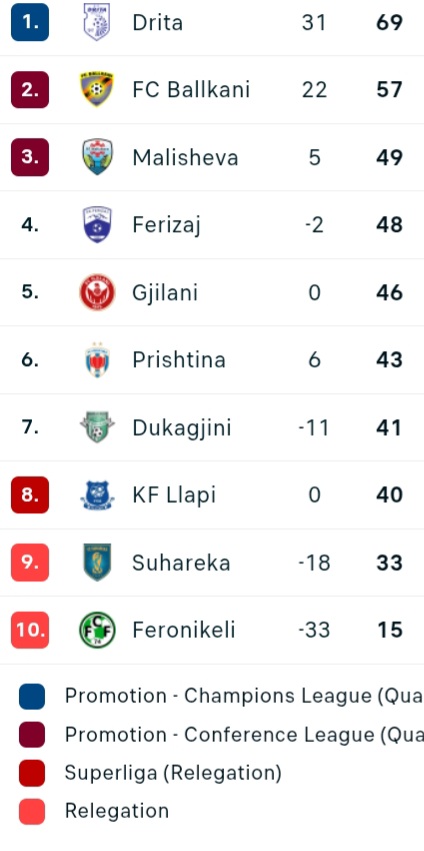This screenshot has width=424, height=851.
Task: Click the Feronikeli team name
Action: (x=183, y=630)
